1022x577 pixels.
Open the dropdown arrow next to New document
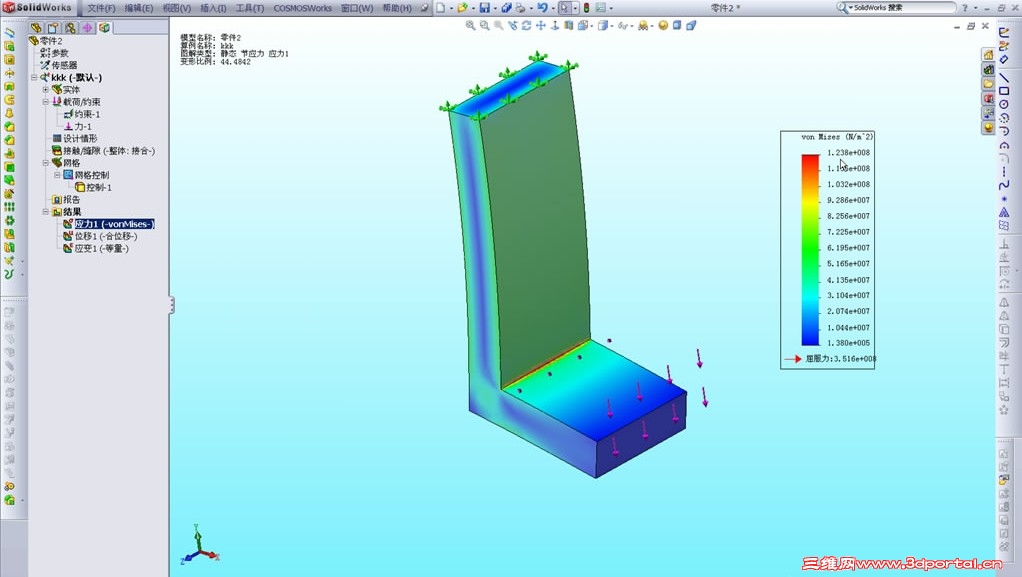pyautogui.click(x=451, y=8)
